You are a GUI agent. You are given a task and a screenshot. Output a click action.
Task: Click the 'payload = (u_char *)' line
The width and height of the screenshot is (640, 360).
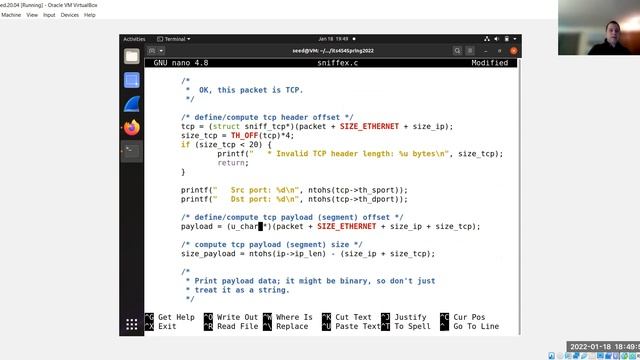[x=331, y=226]
